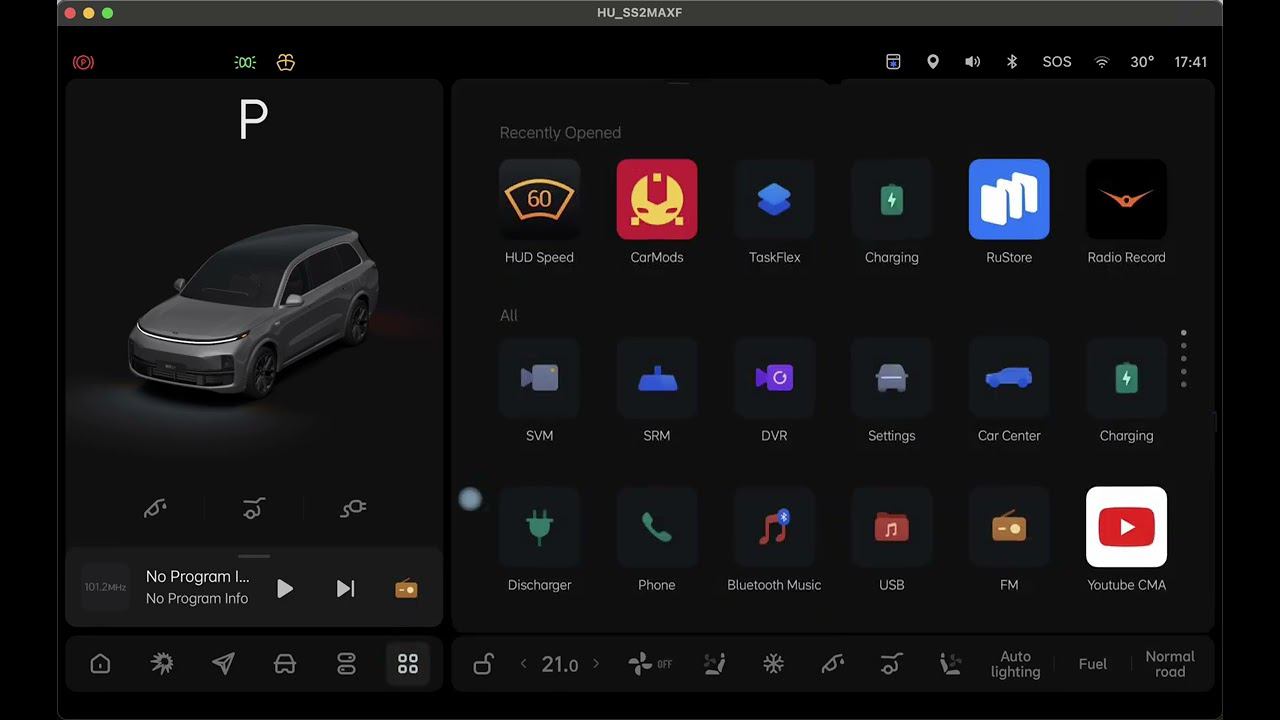Click the plug connector icon under car
This screenshot has height=720, width=1280.
point(353,509)
